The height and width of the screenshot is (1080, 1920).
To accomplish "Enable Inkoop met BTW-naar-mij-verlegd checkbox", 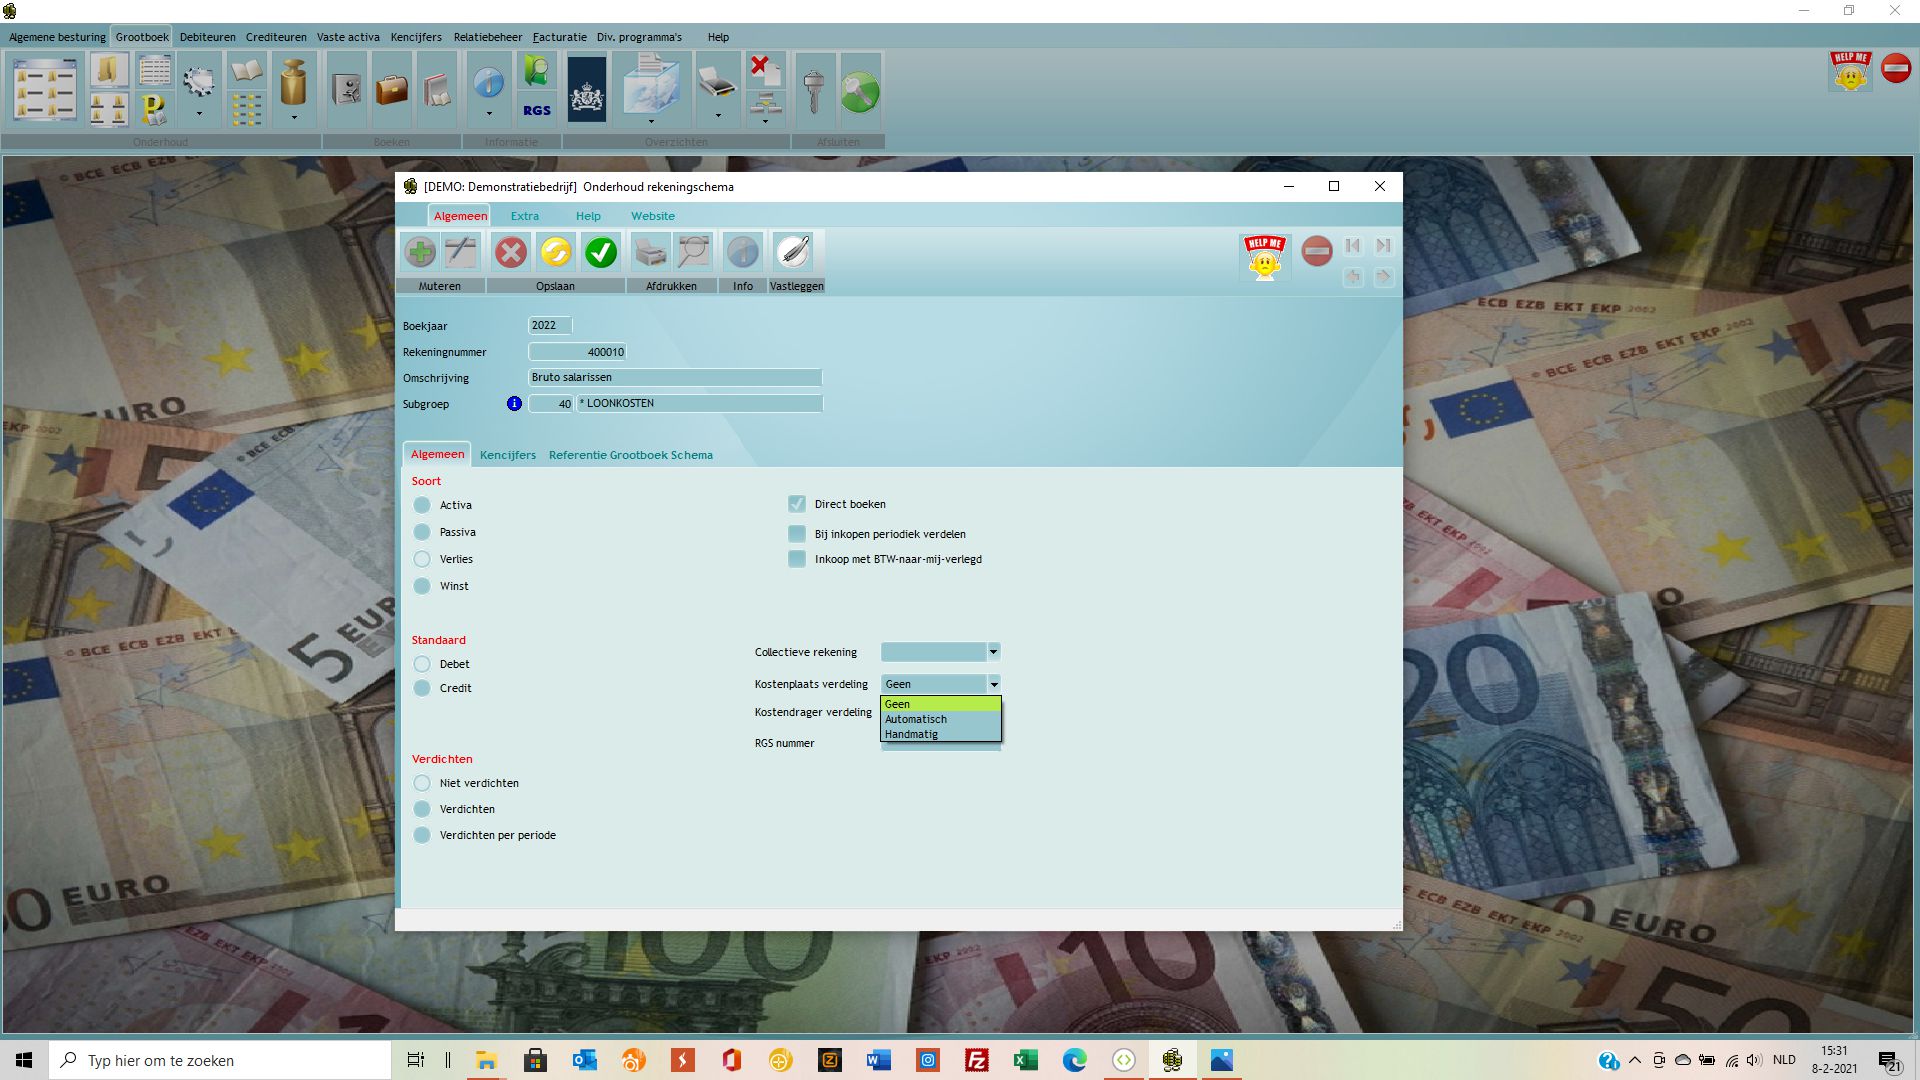I will (x=797, y=559).
